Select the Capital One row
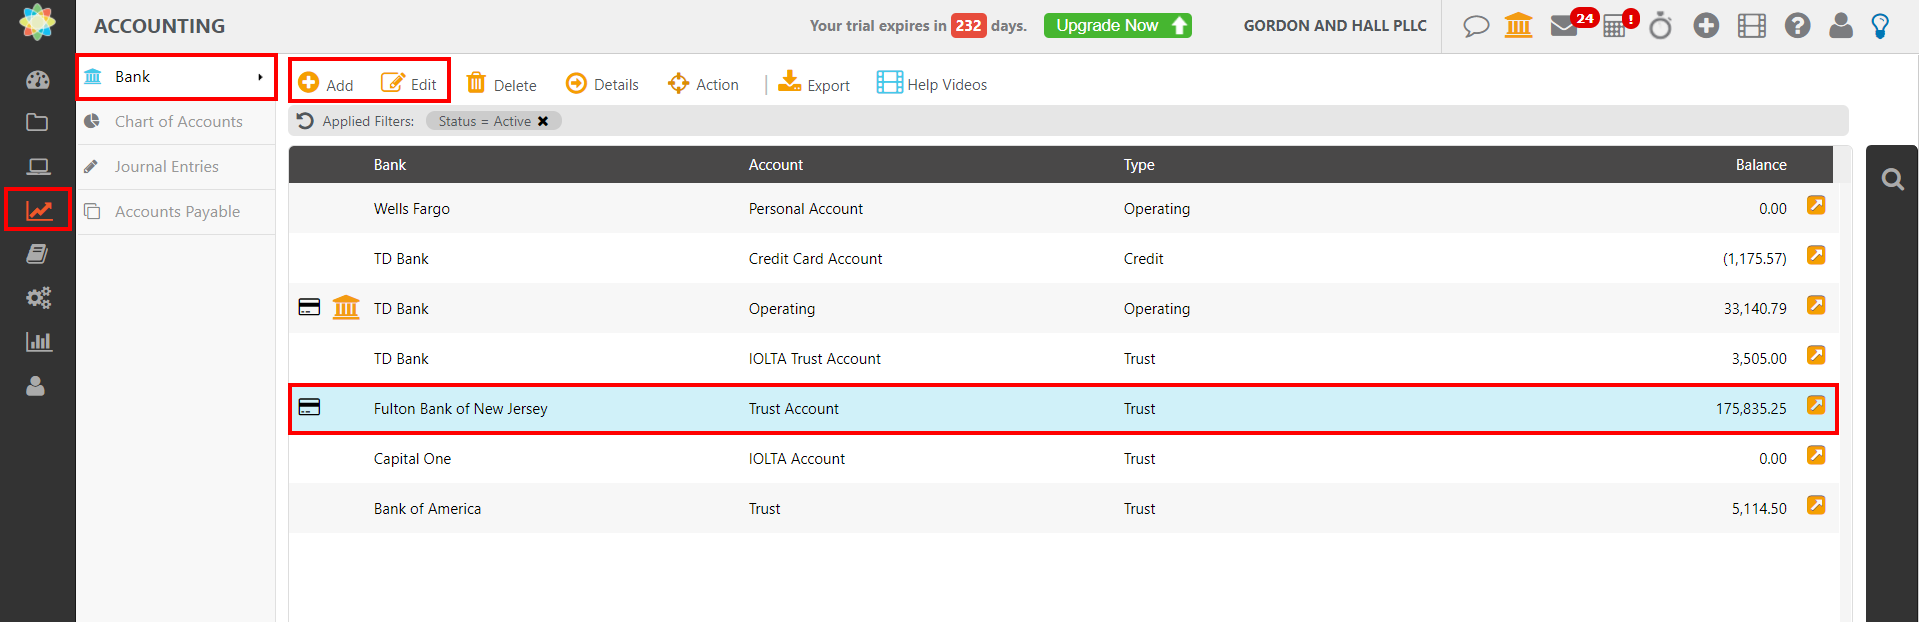Image resolution: width=1919 pixels, height=622 pixels. click(1063, 458)
